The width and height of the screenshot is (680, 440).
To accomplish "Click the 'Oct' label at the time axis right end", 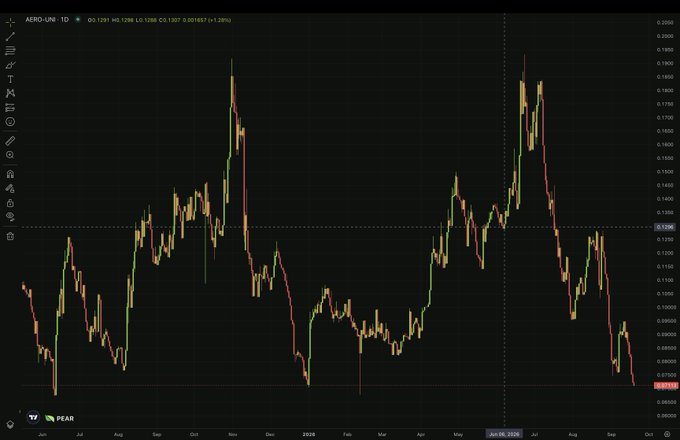I will (649, 434).
